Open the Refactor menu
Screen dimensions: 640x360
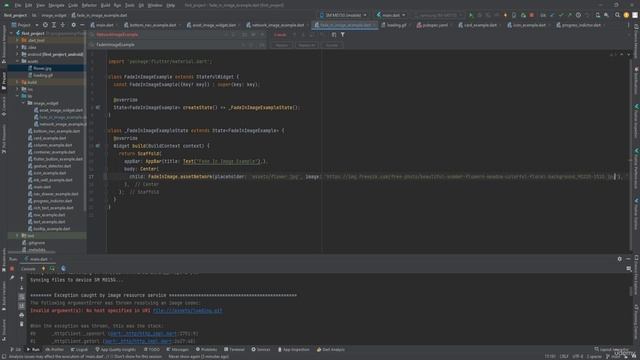point(89,5)
